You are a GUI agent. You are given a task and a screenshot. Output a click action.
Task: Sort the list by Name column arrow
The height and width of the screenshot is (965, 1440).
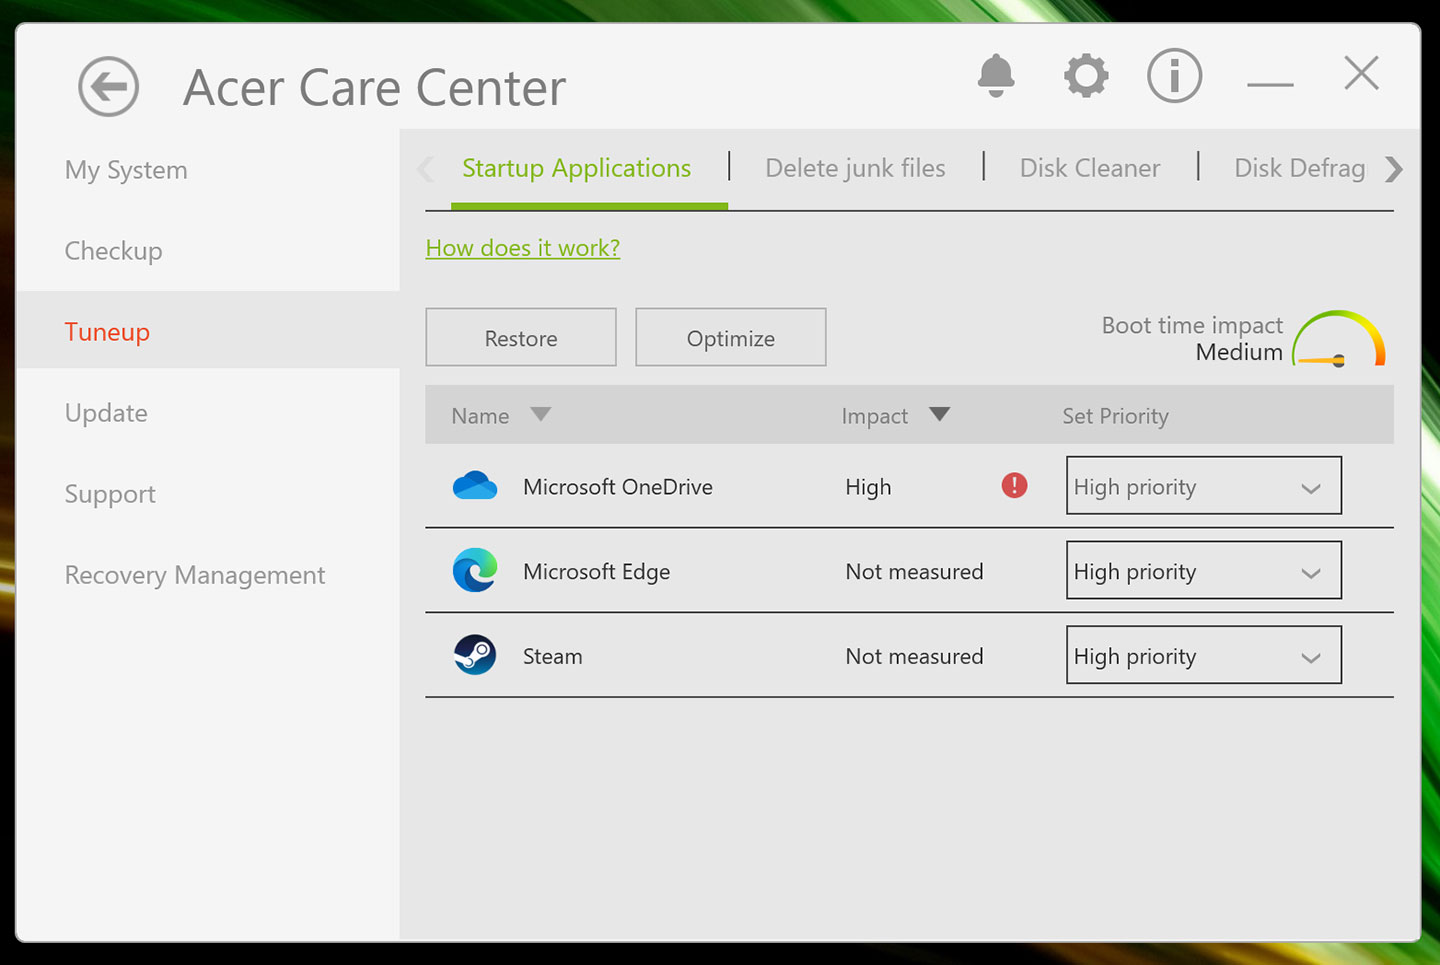point(540,415)
